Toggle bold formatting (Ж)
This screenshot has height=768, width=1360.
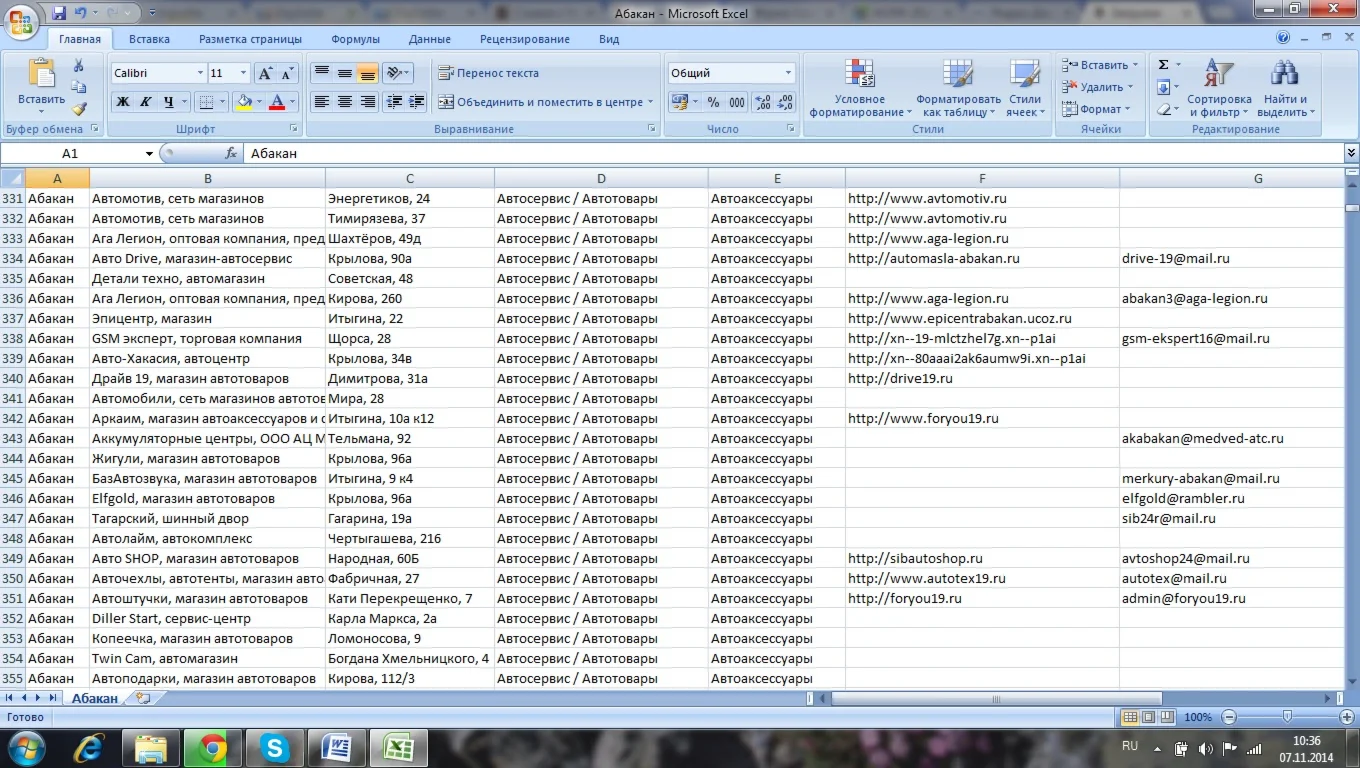coord(123,102)
